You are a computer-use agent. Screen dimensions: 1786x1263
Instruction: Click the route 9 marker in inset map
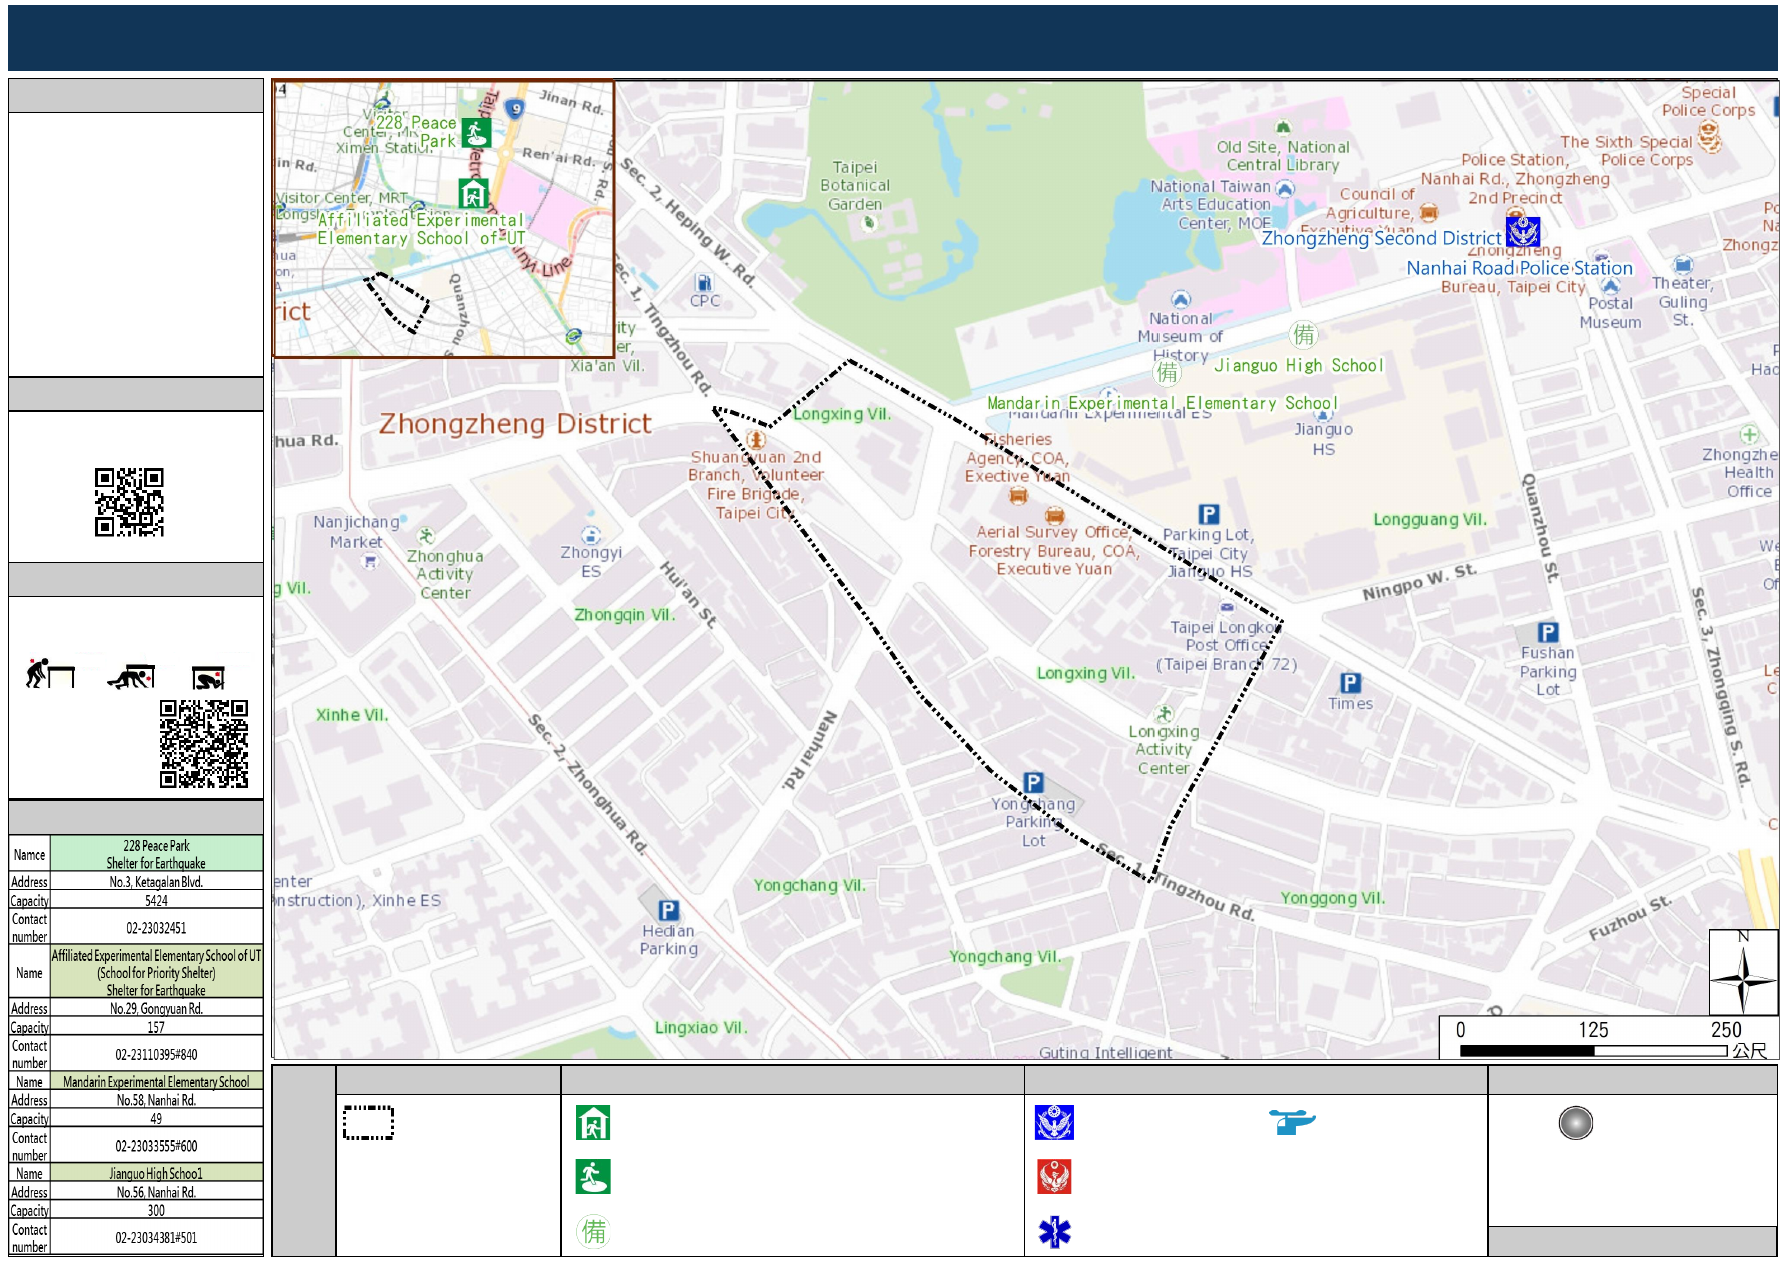click(x=515, y=109)
